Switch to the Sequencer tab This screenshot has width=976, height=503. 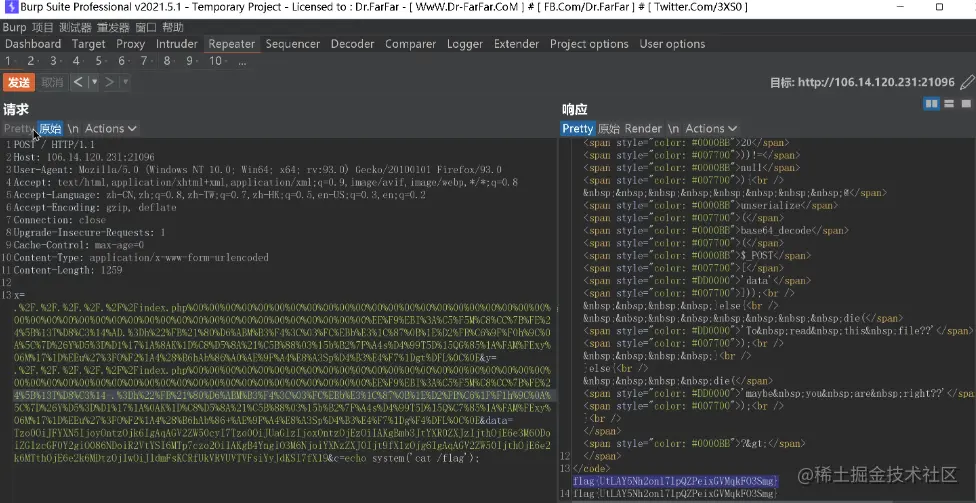point(293,44)
